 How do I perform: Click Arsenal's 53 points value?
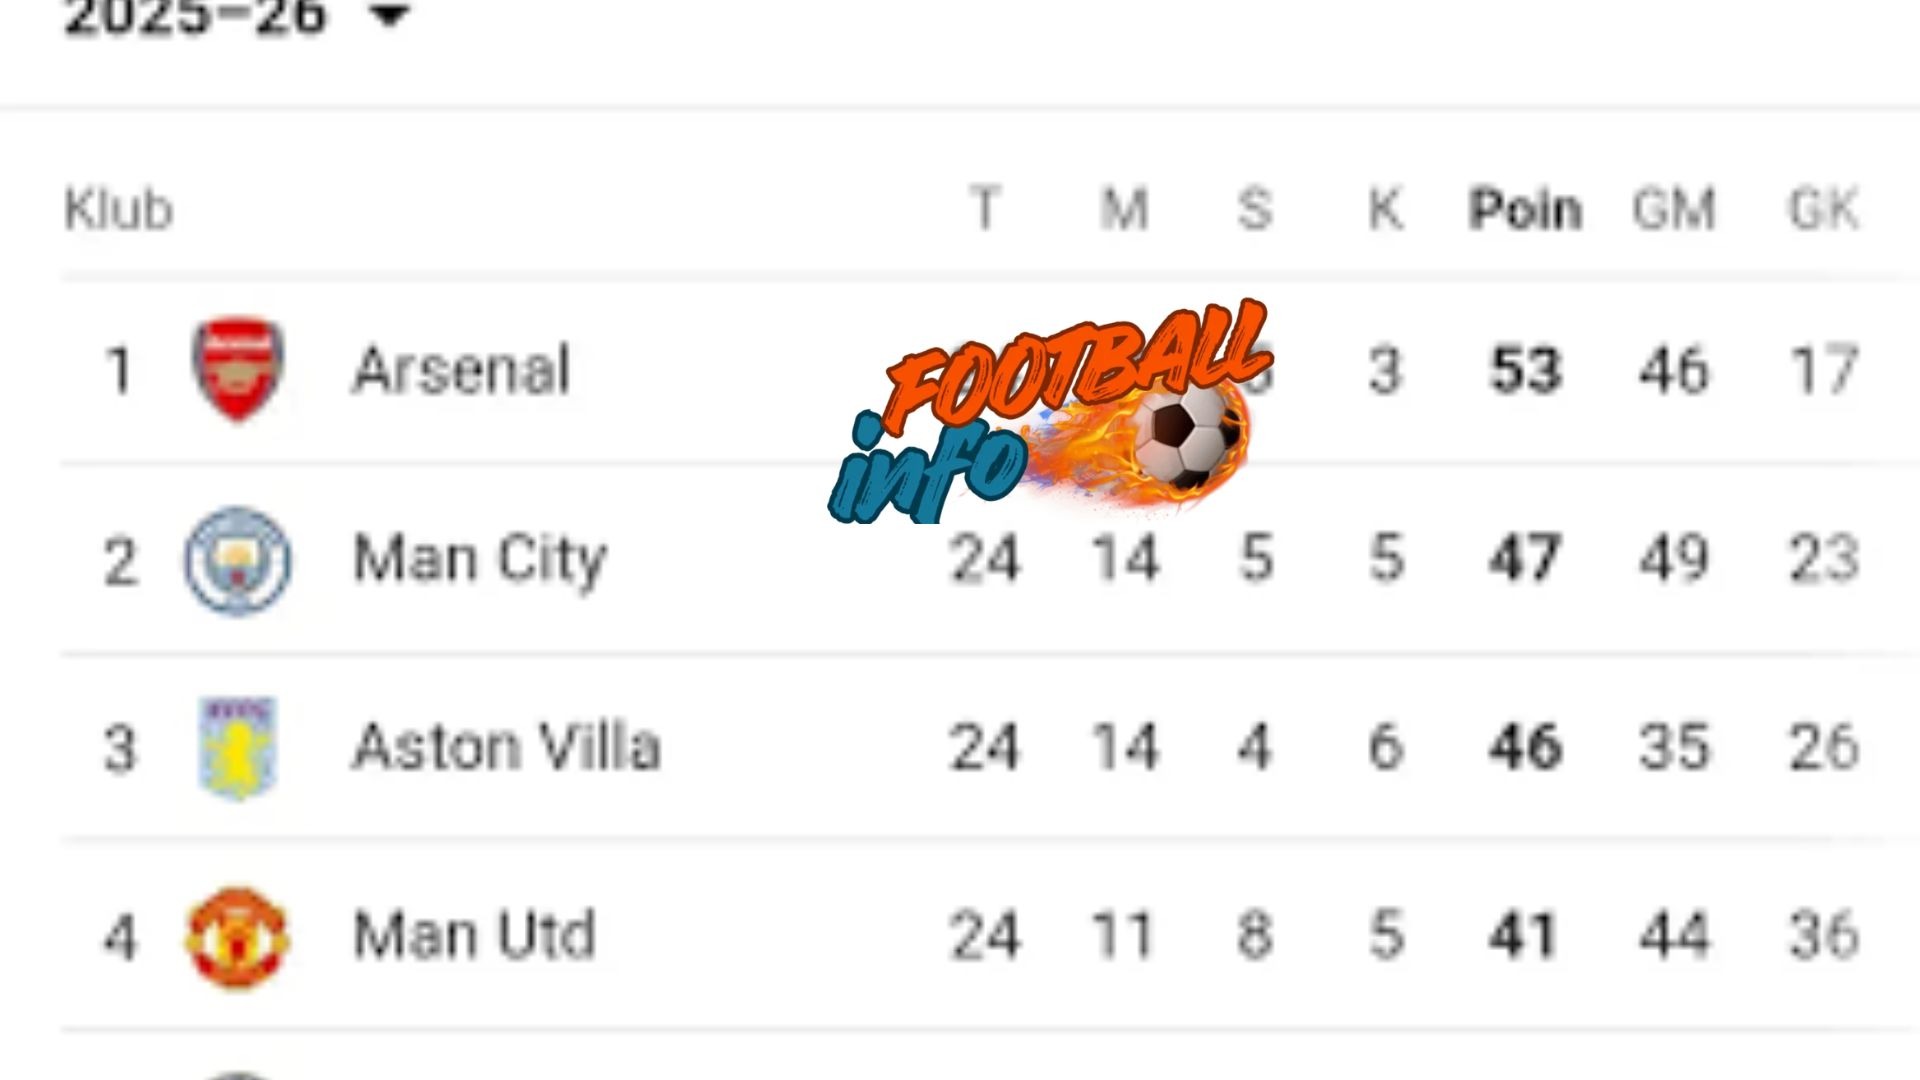[1524, 370]
